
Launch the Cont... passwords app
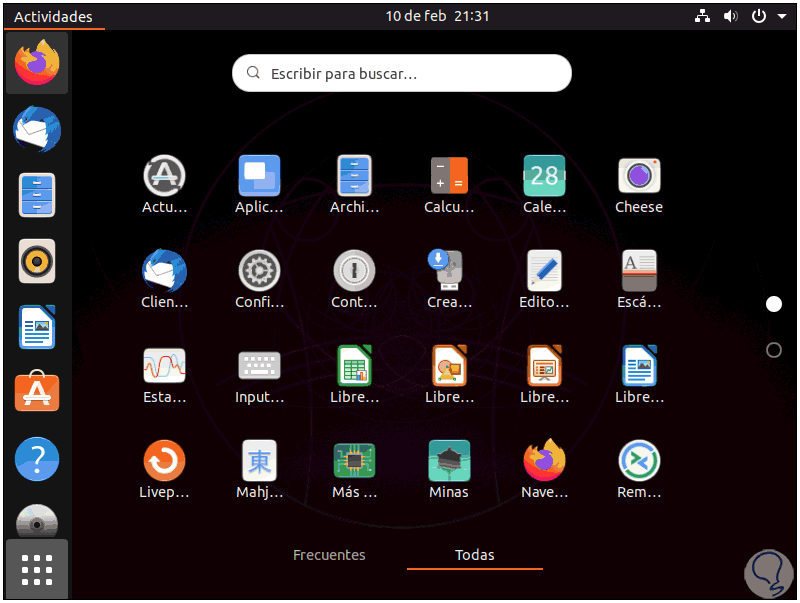coord(355,280)
